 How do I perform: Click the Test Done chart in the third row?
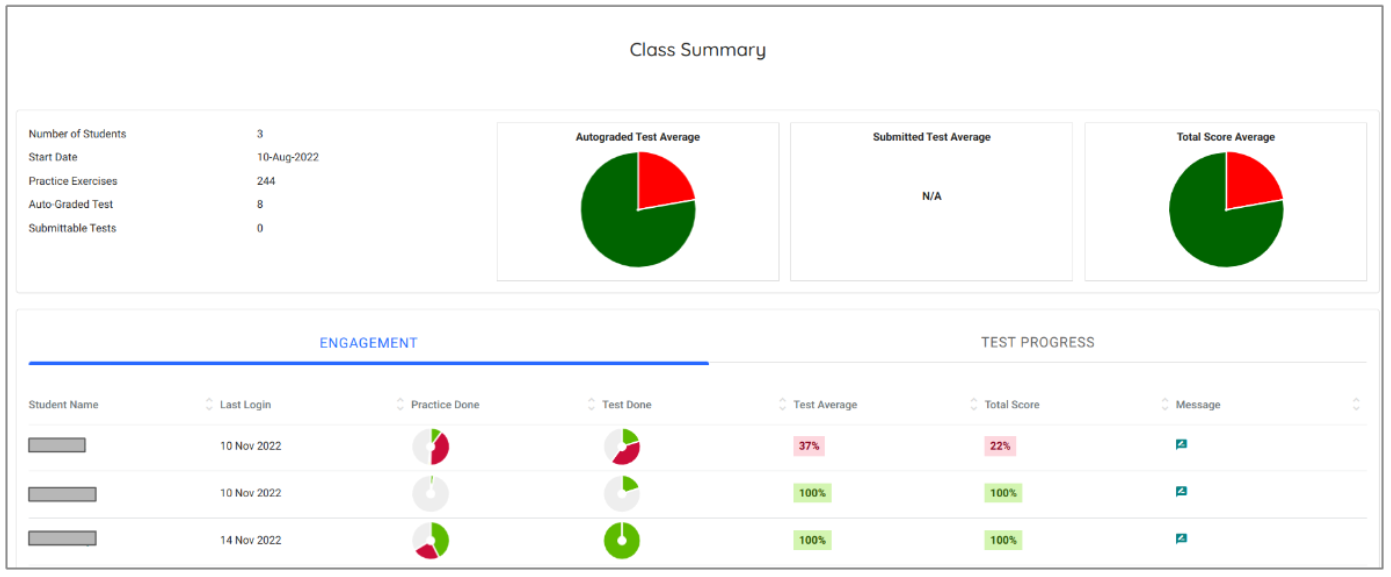point(622,538)
